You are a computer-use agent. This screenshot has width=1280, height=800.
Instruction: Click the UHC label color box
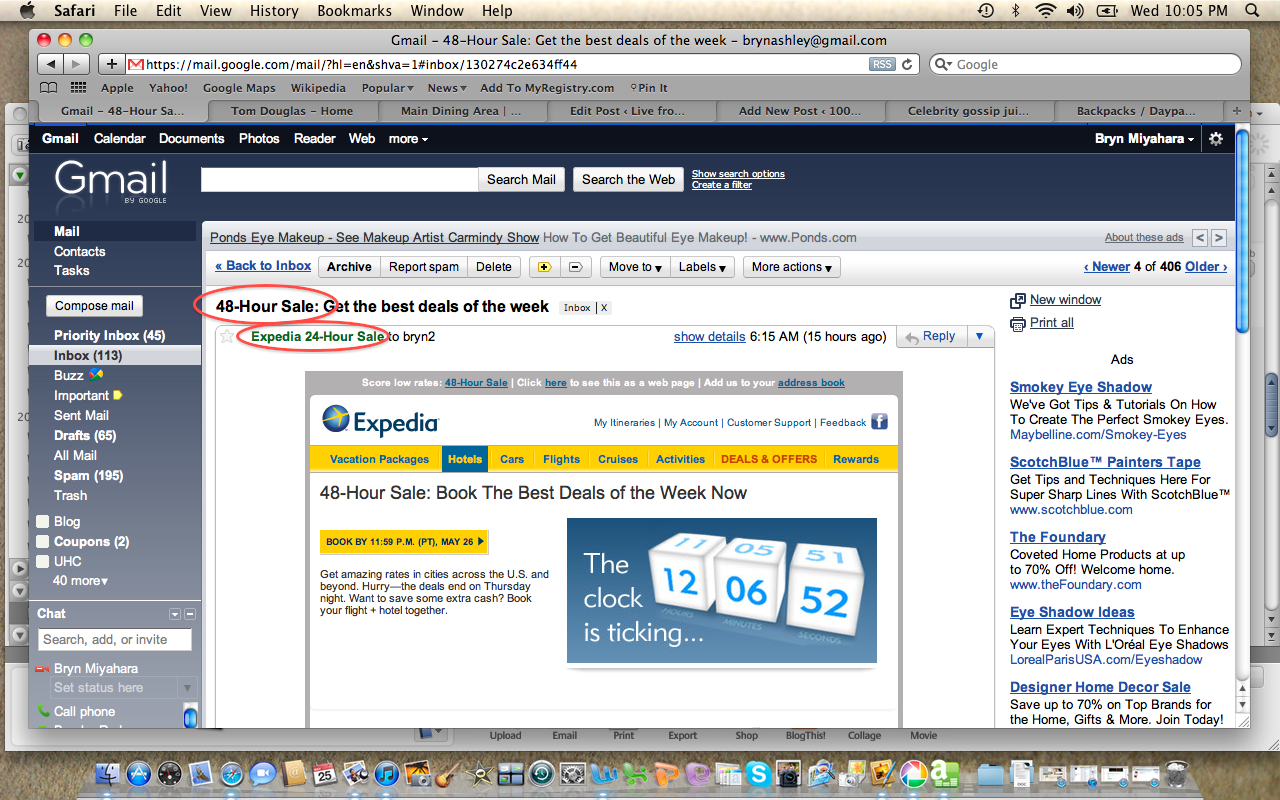[42, 561]
